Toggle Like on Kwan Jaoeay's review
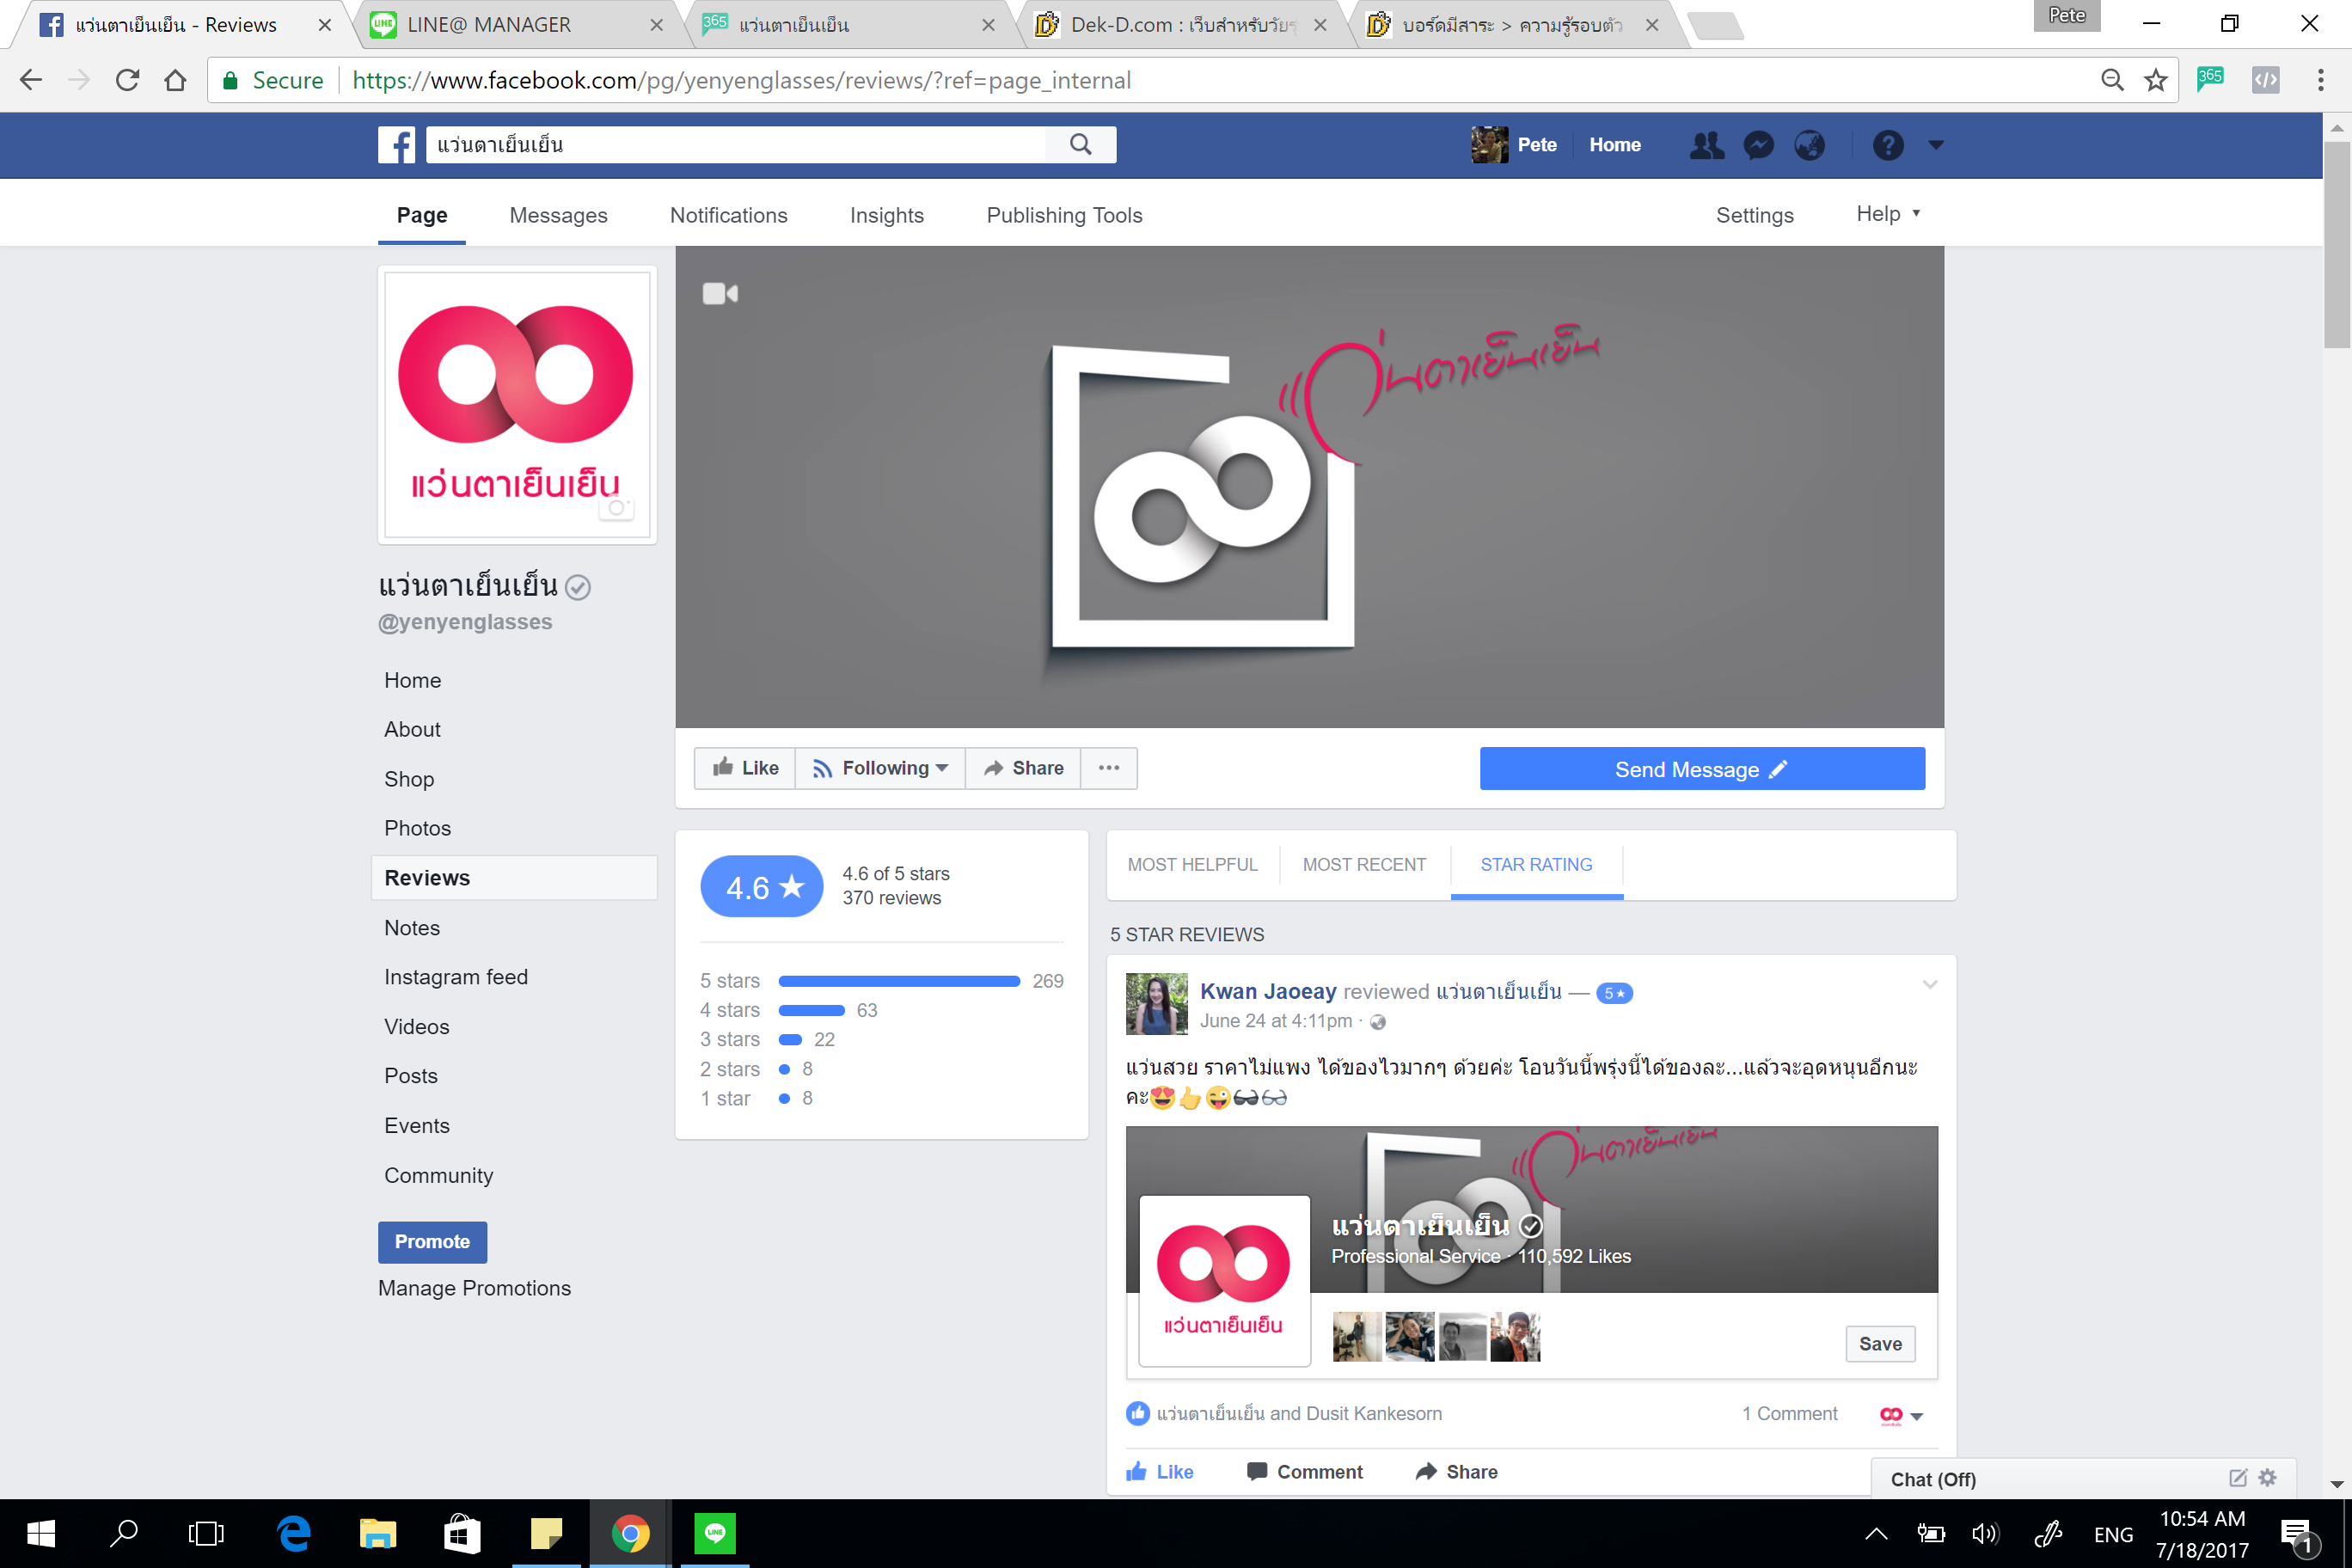Image resolution: width=2352 pixels, height=1568 pixels. [1160, 1471]
